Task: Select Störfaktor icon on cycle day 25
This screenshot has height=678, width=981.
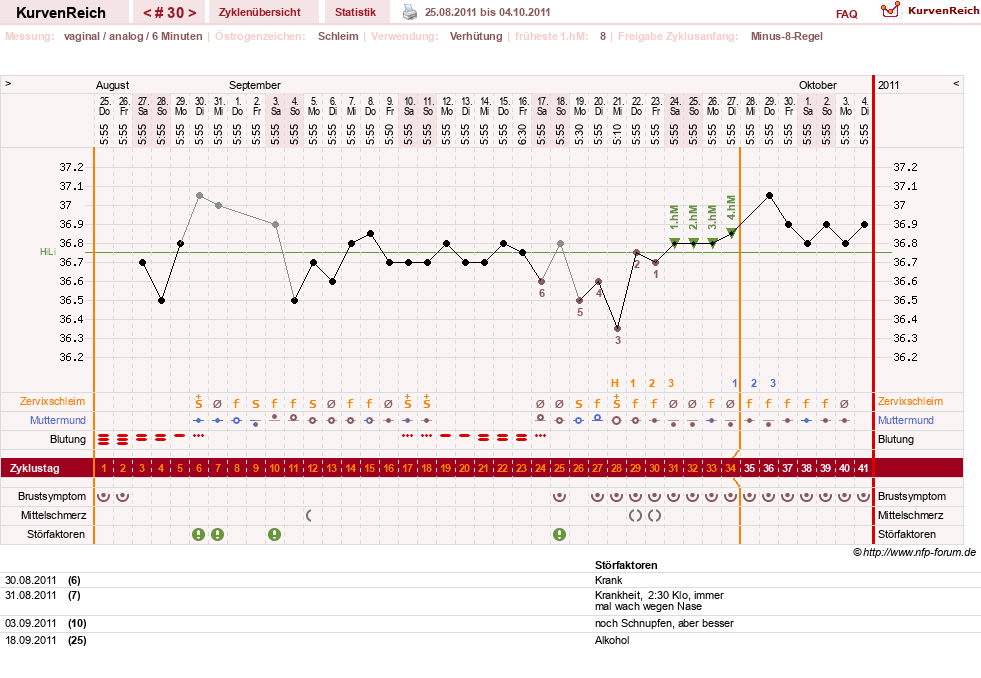Action: (x=559, y=534)
